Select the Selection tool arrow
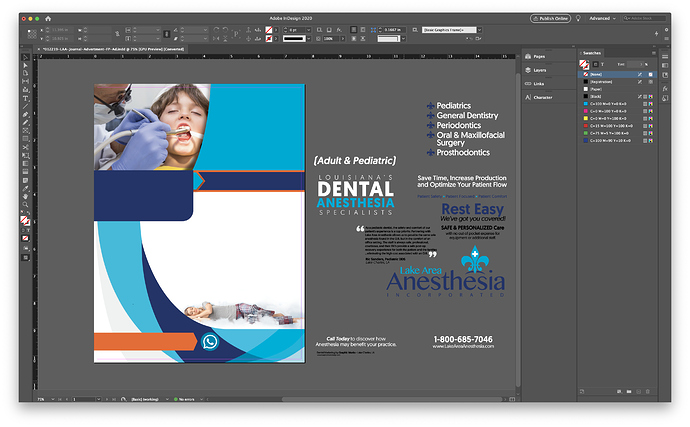Viewport: 690px width, 427px height. pos(26,57)
